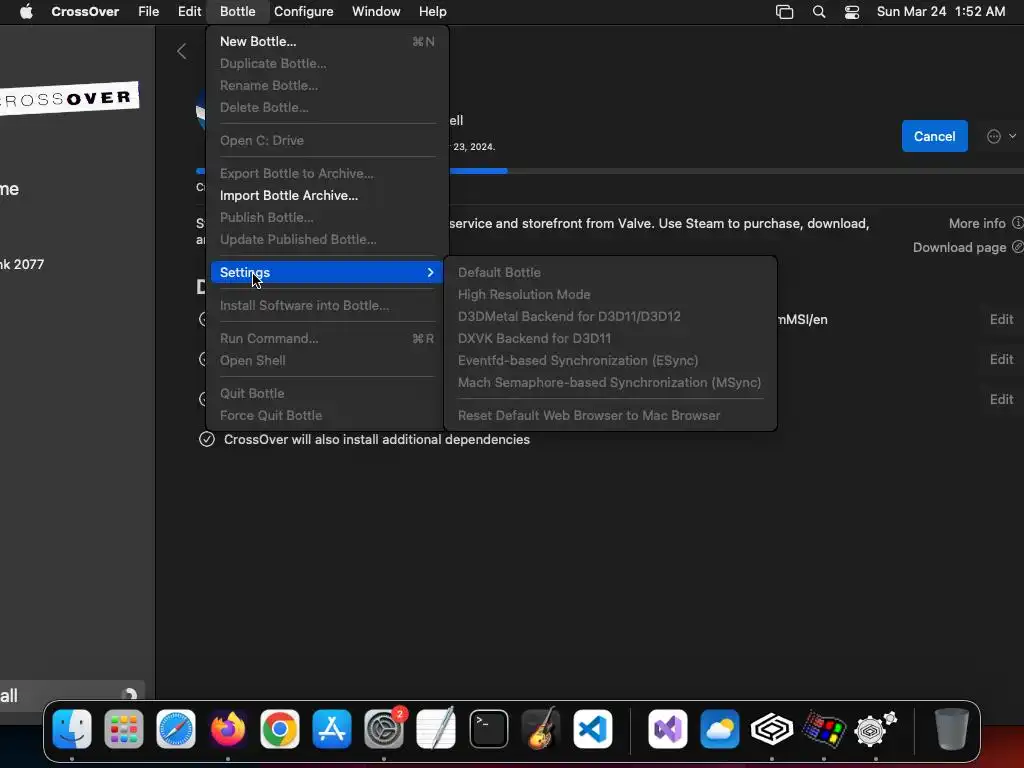Open the Edit menu
Viewport: 1024px width, 768px height.
[189, 11]
